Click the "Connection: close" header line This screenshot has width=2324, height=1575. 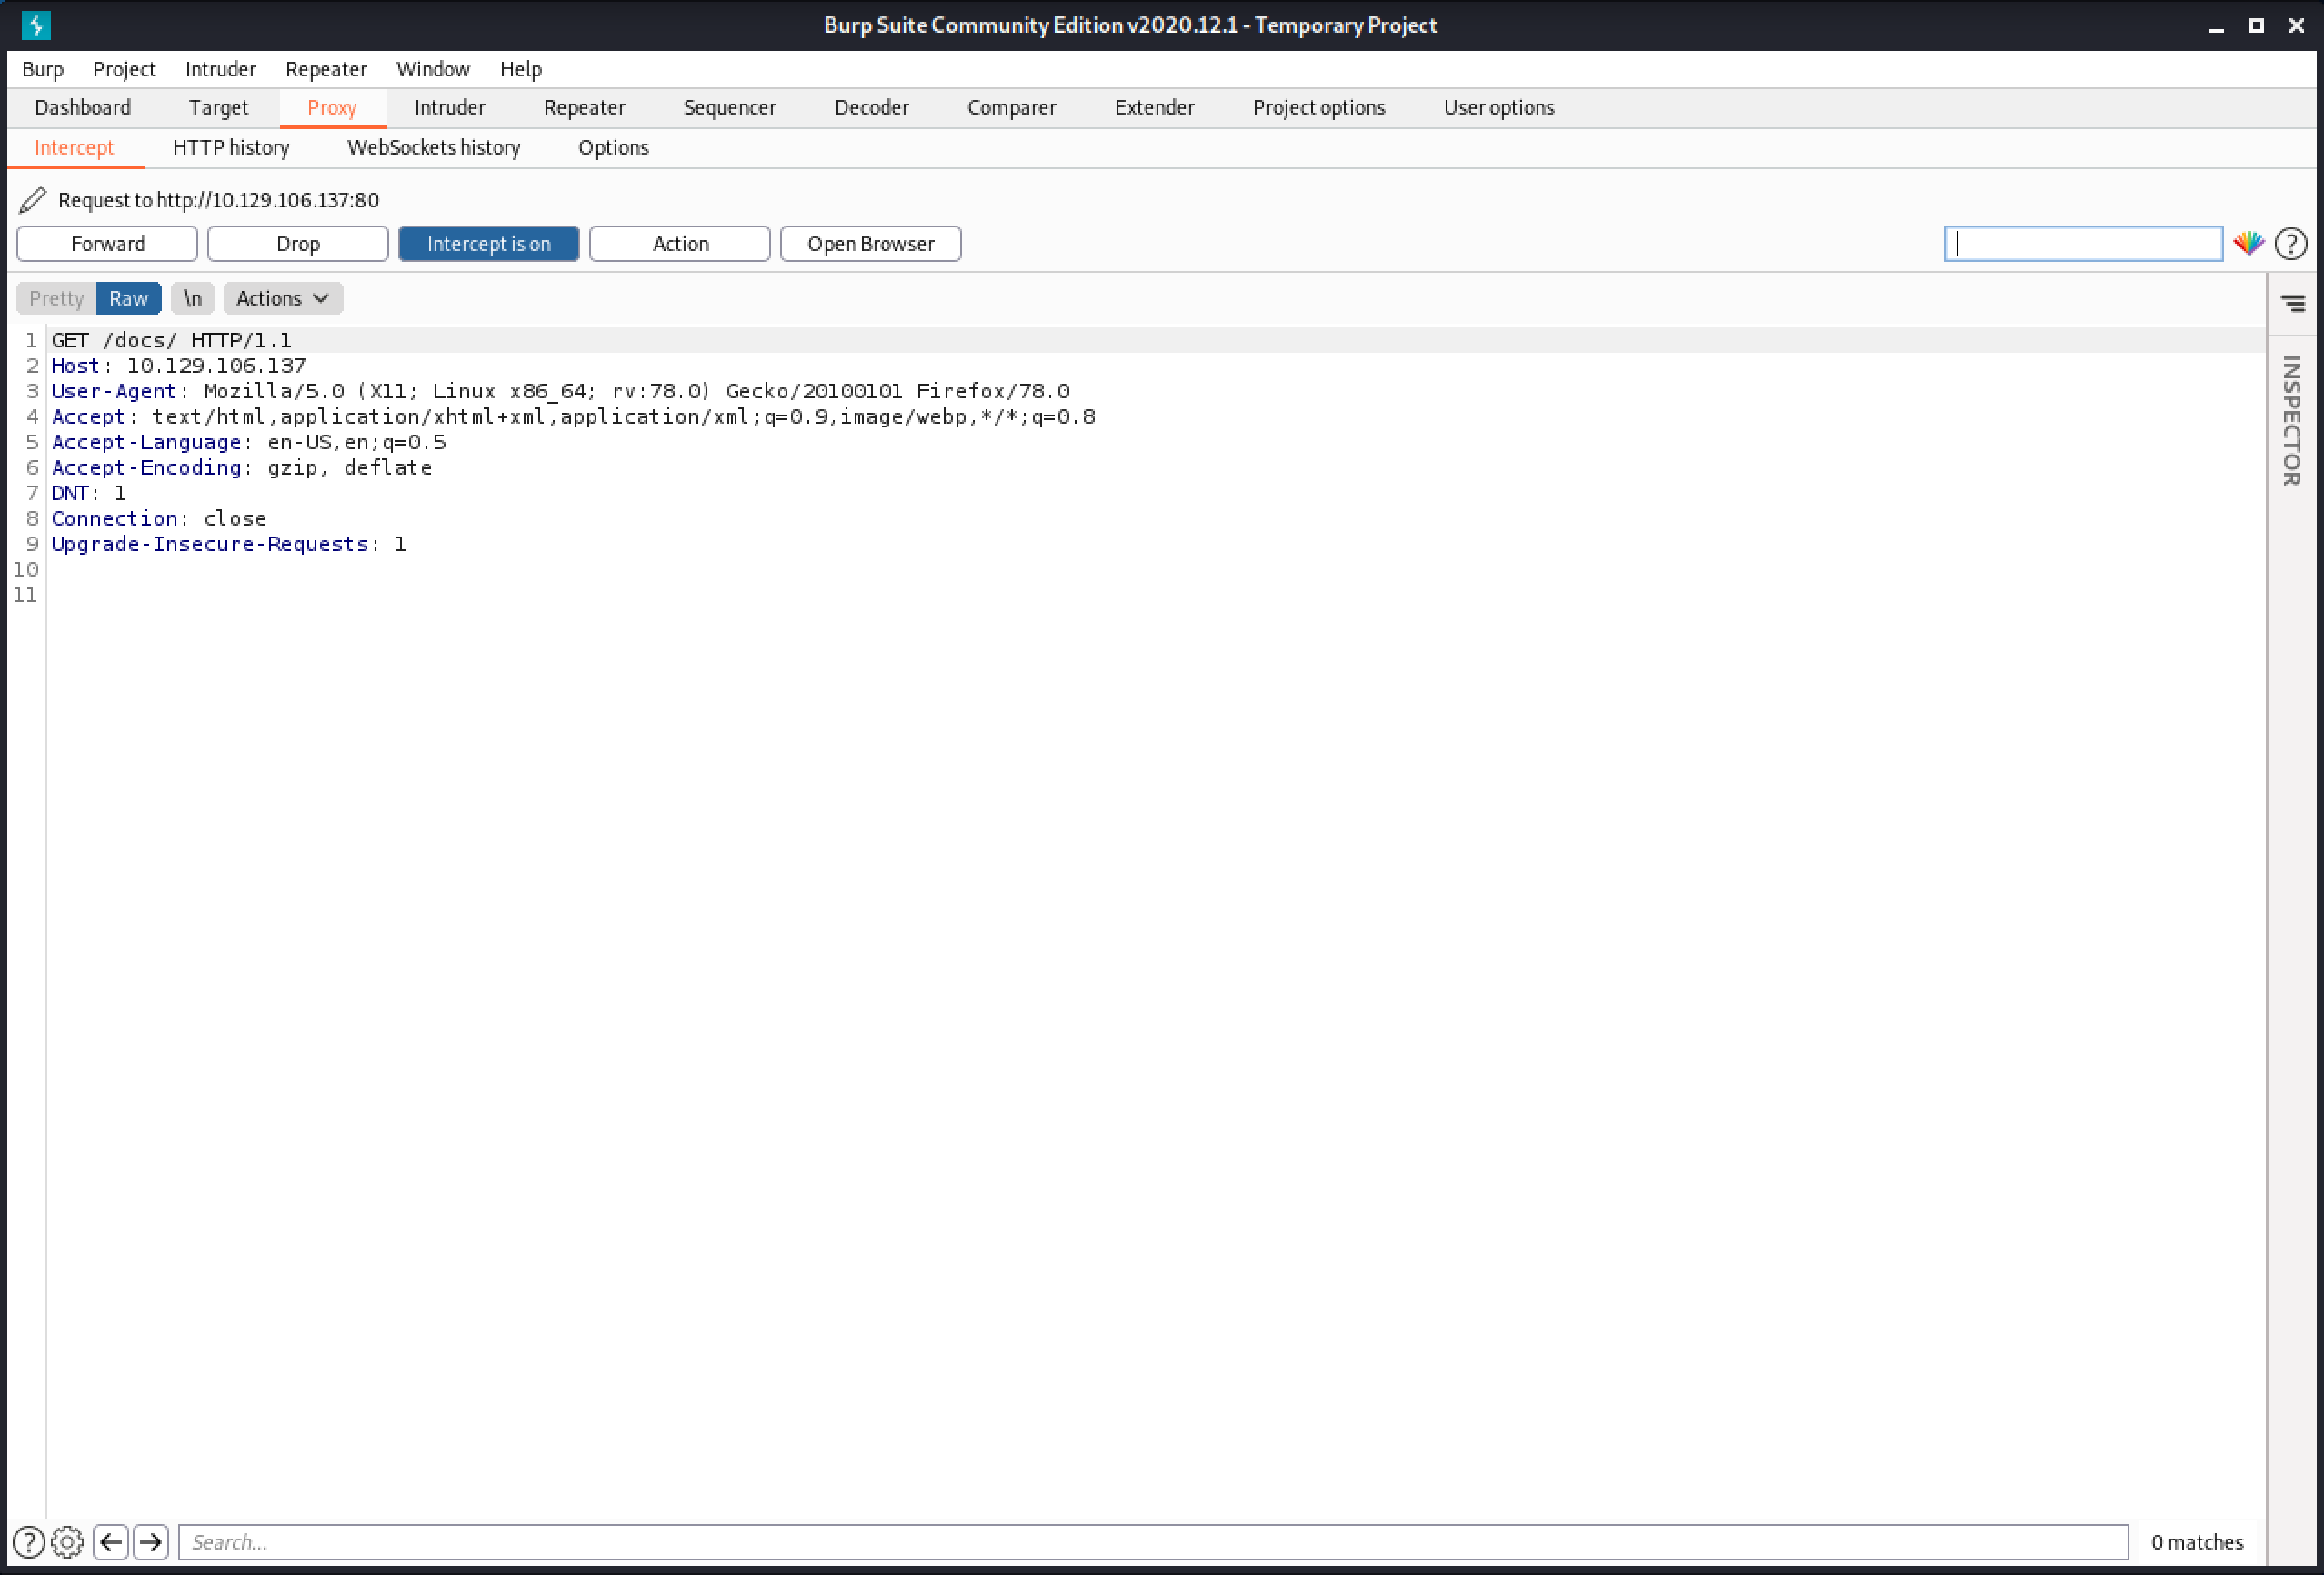(x=158, y=519)
